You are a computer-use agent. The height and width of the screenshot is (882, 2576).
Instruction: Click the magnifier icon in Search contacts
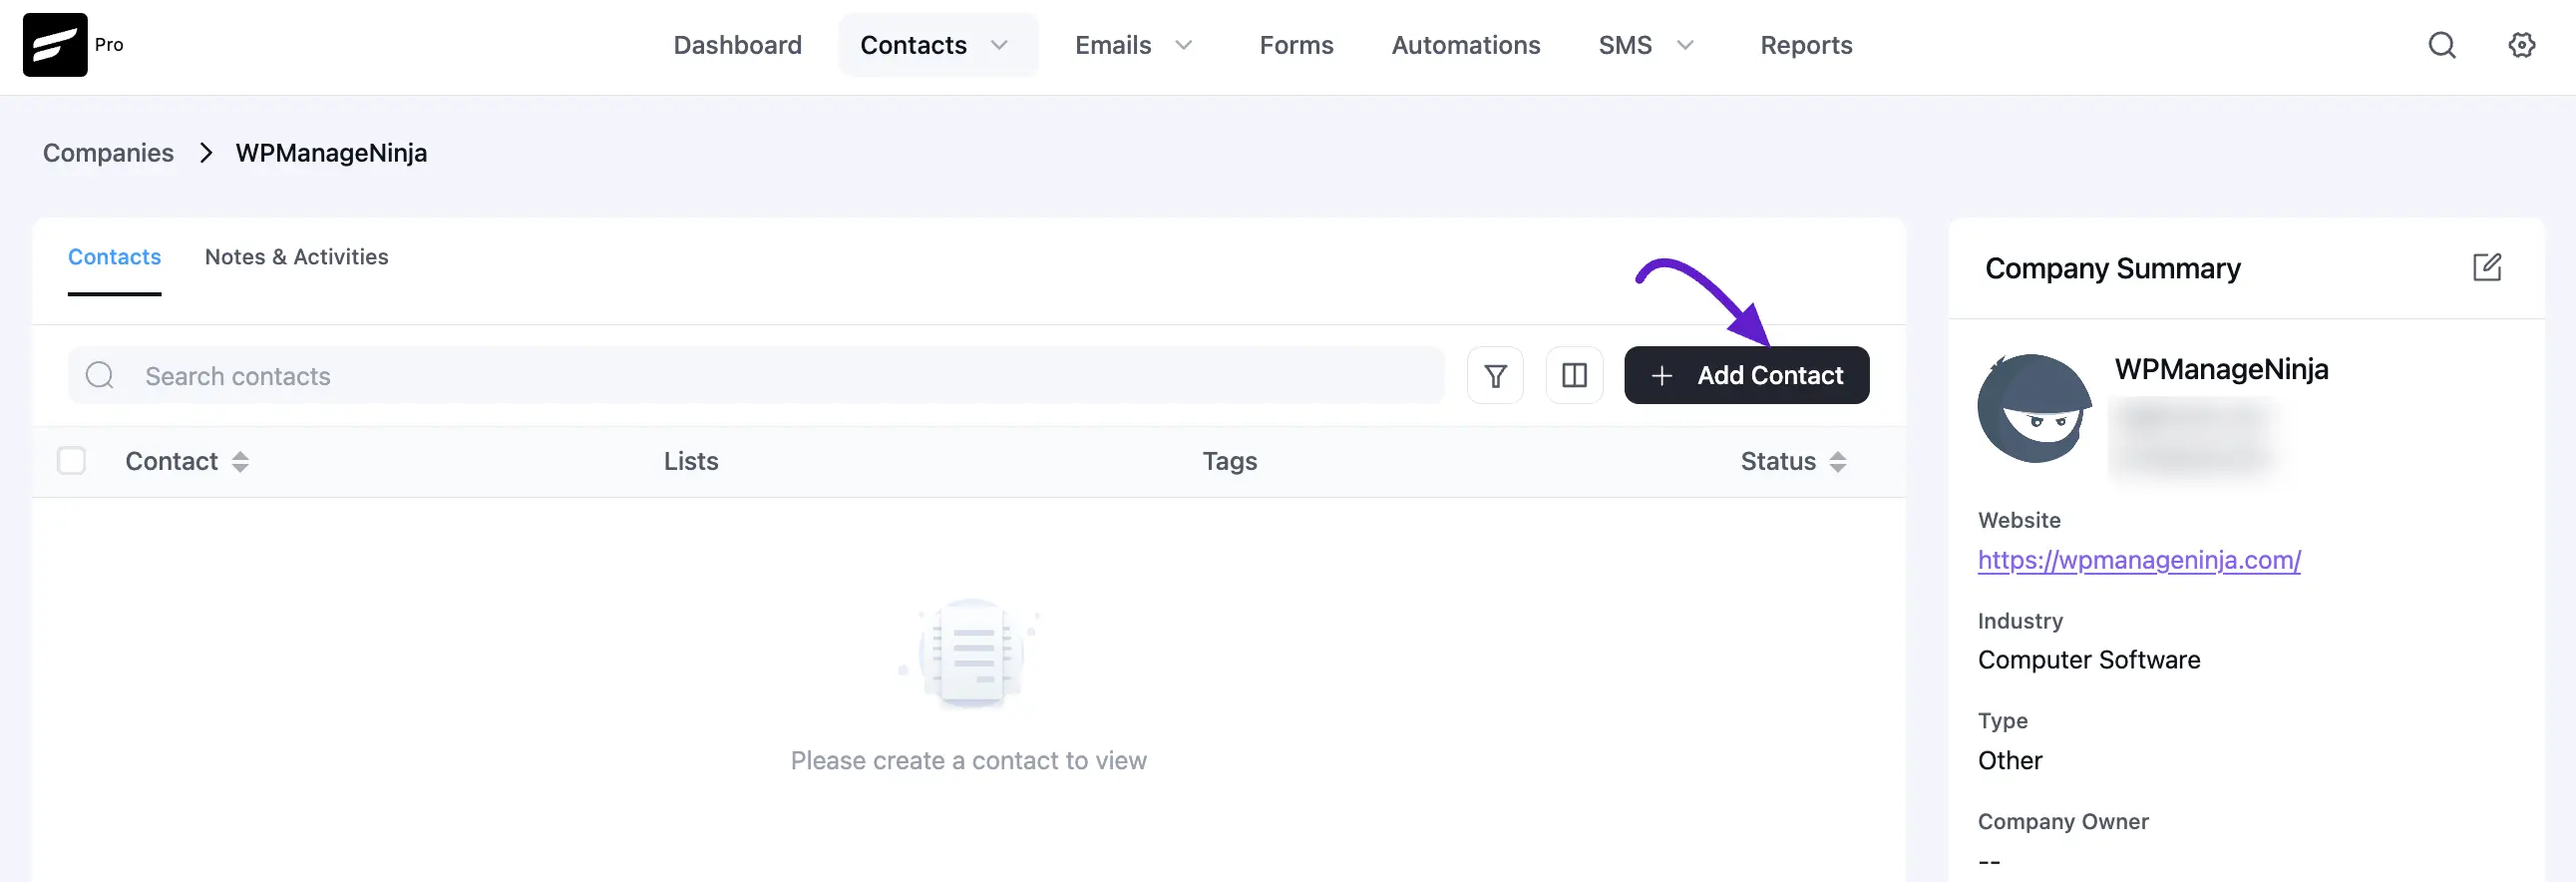pyautogui.click(x=100, y=376)
